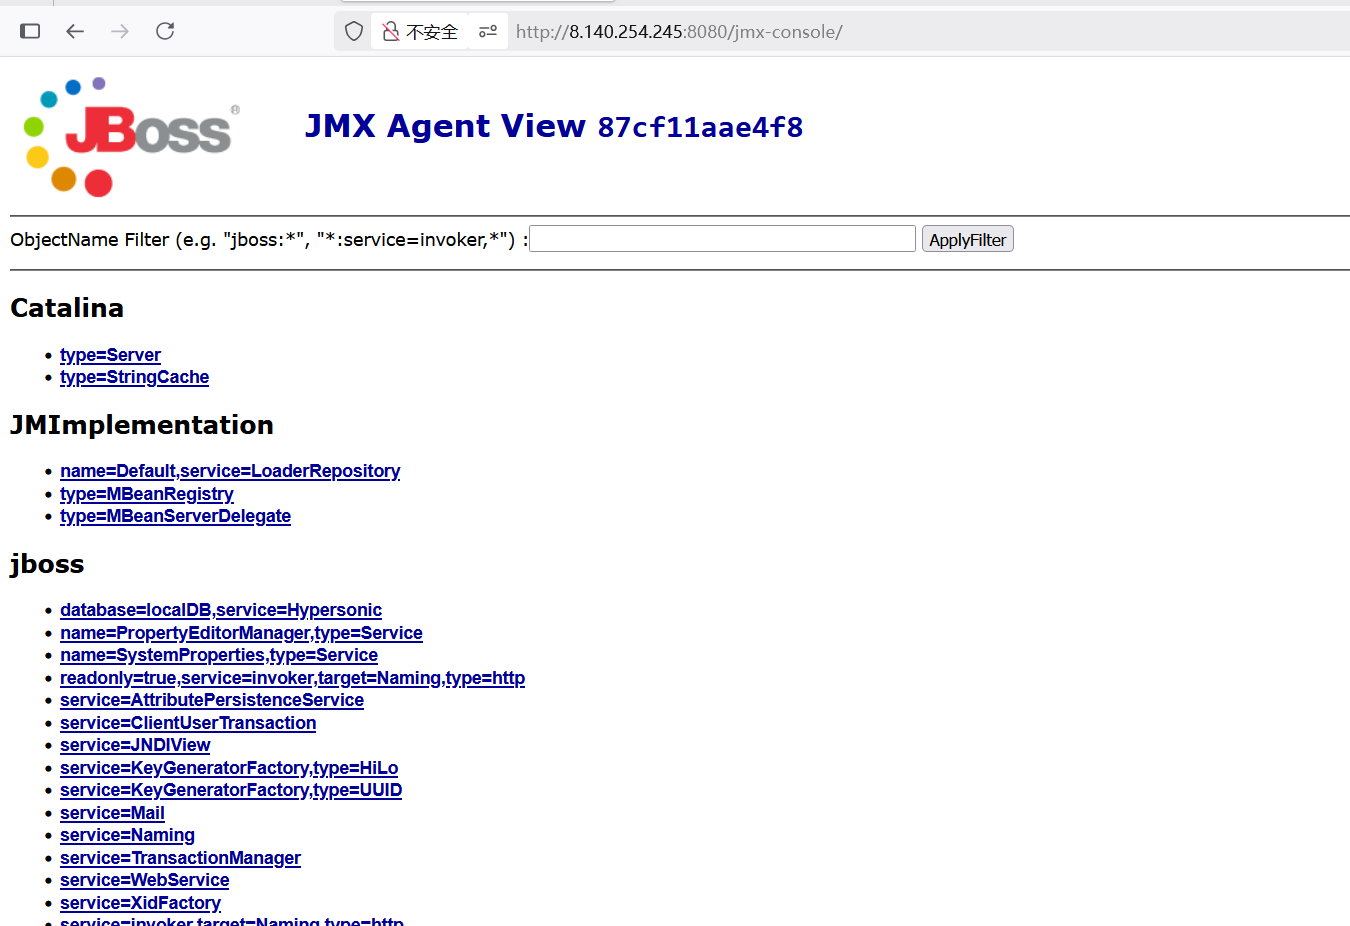Click the insecure connection lock icon
This screenshot has width=1350, height=926.
pos(391,31)
